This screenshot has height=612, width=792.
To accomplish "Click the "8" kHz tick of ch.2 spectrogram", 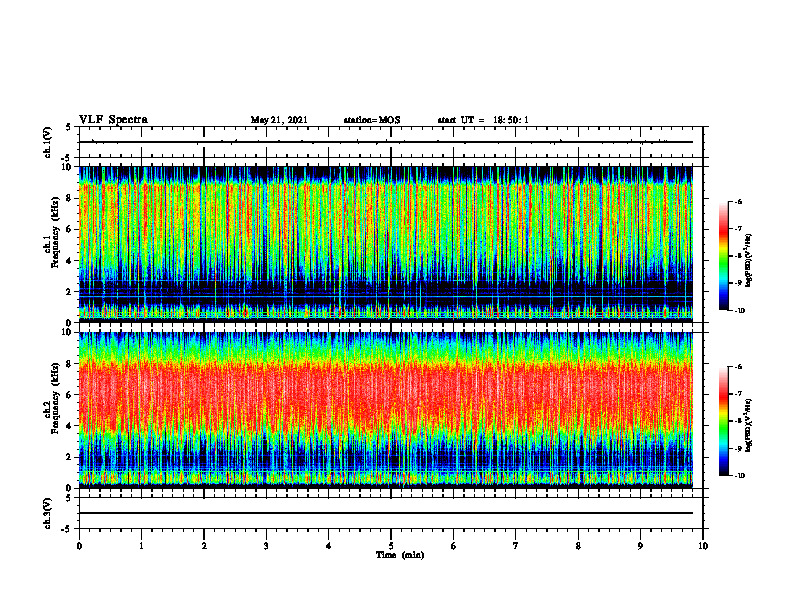I will pyautogui.click(x=70, y=364).
